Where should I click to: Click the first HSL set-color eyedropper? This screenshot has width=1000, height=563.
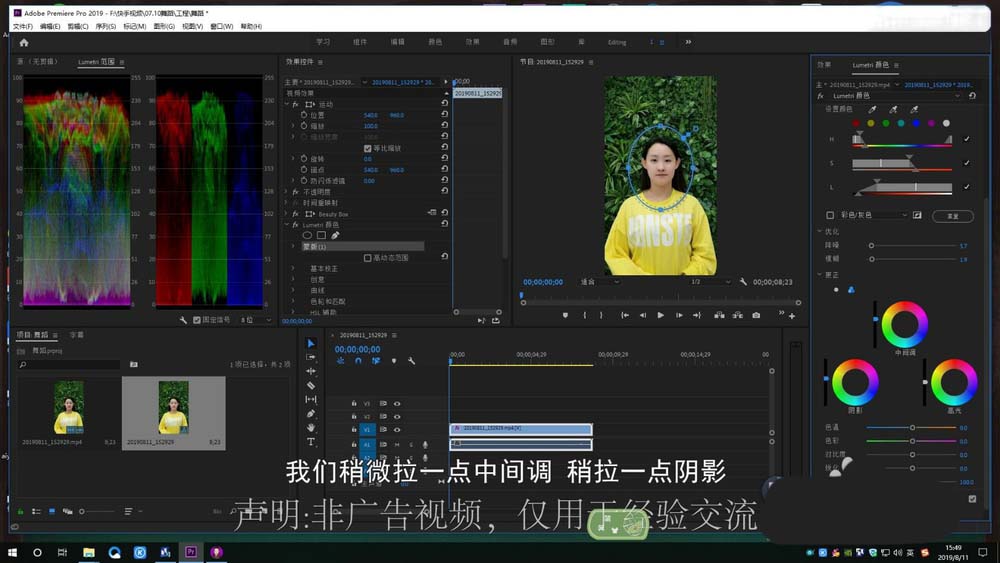(872, 110)
